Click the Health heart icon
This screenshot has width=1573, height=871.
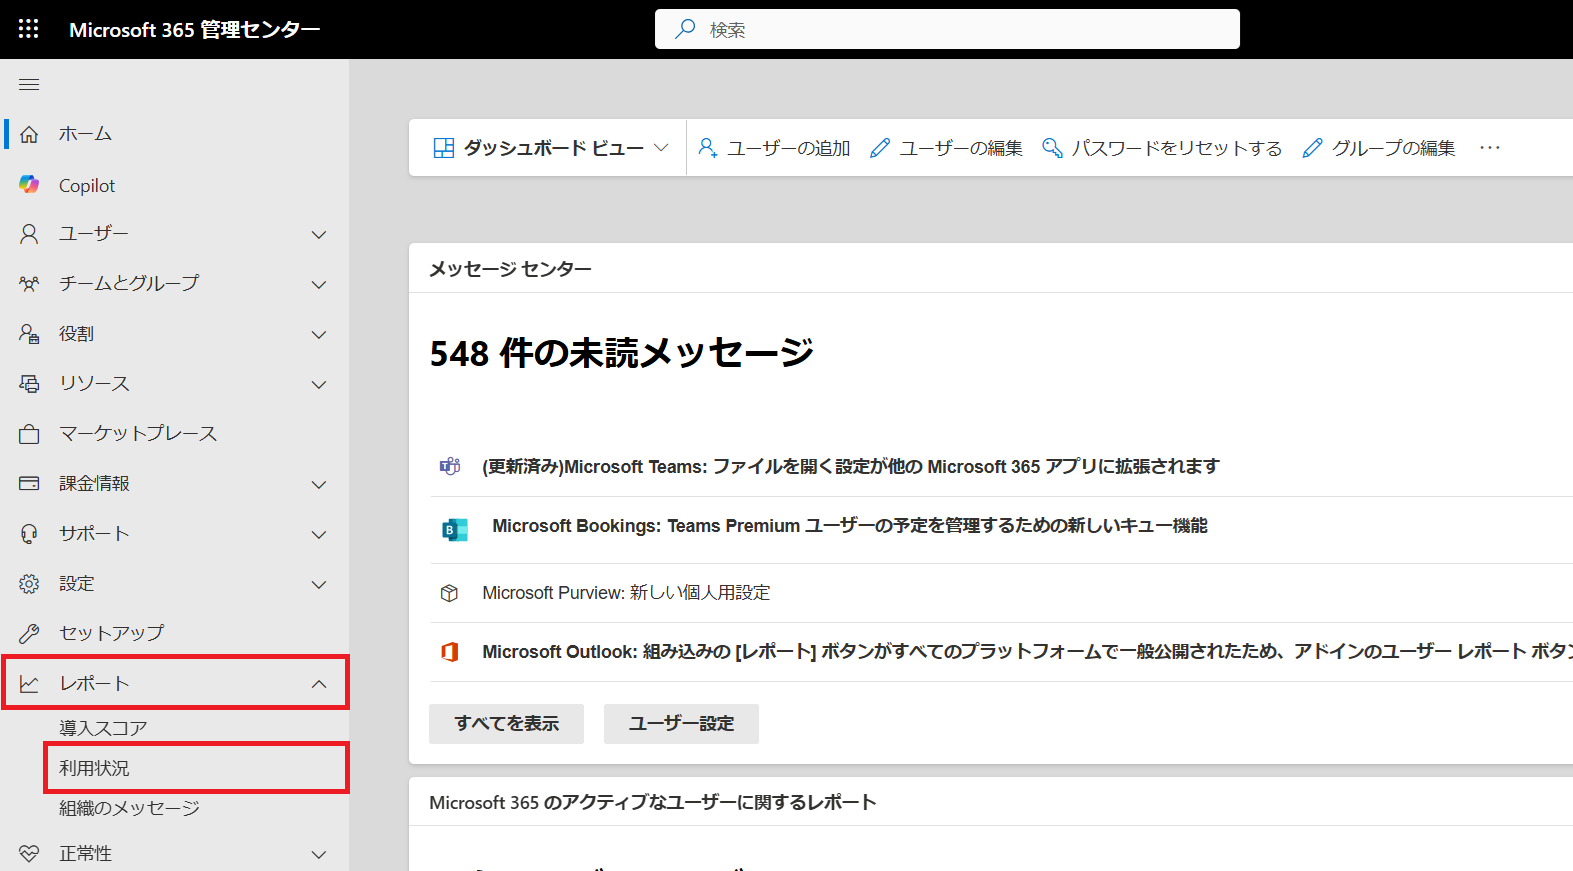[x=29, y=854]
